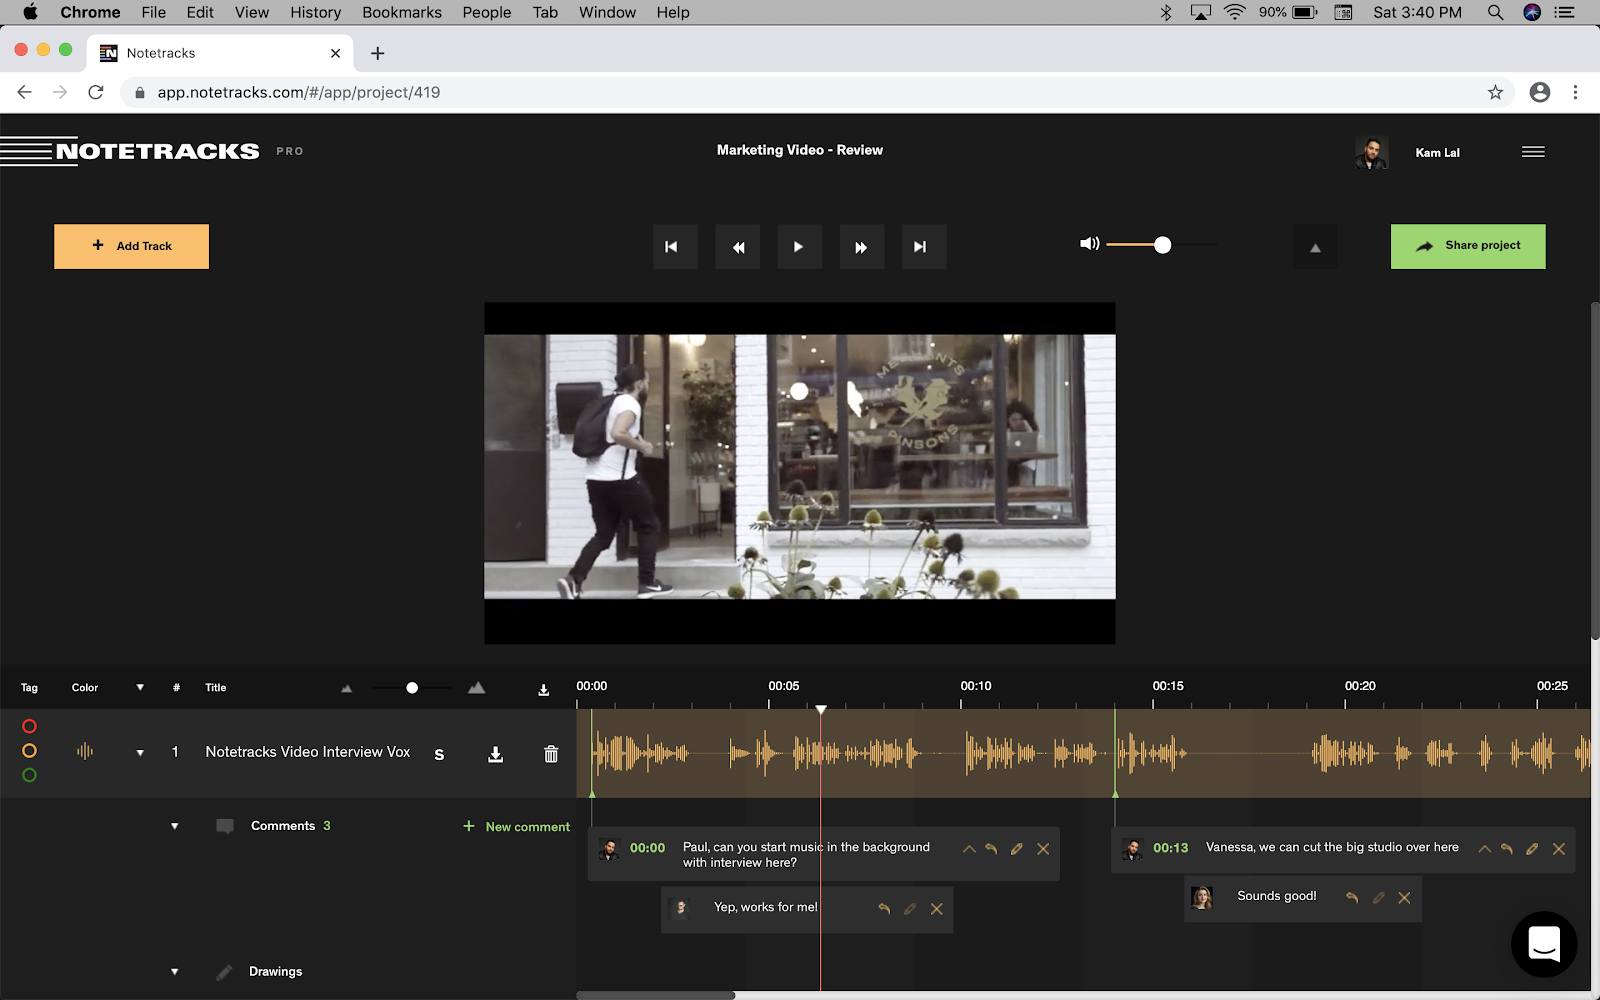Reload the page
This screenshot has width=1600, height=1000.
[x=96, y=92]
